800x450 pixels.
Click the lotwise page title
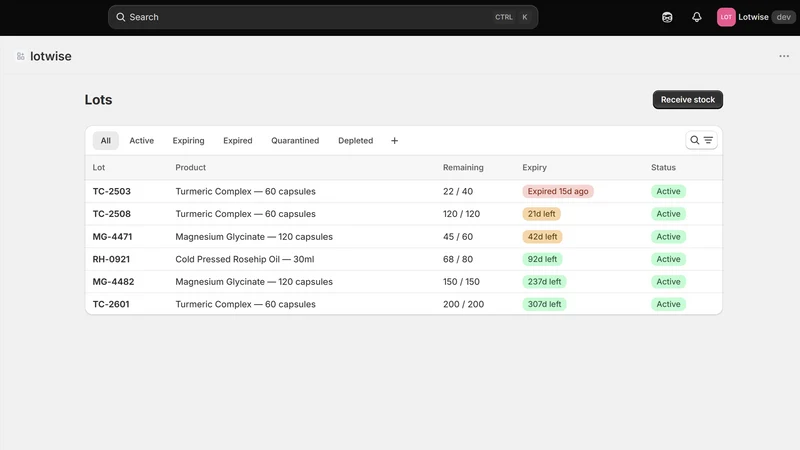51,56
